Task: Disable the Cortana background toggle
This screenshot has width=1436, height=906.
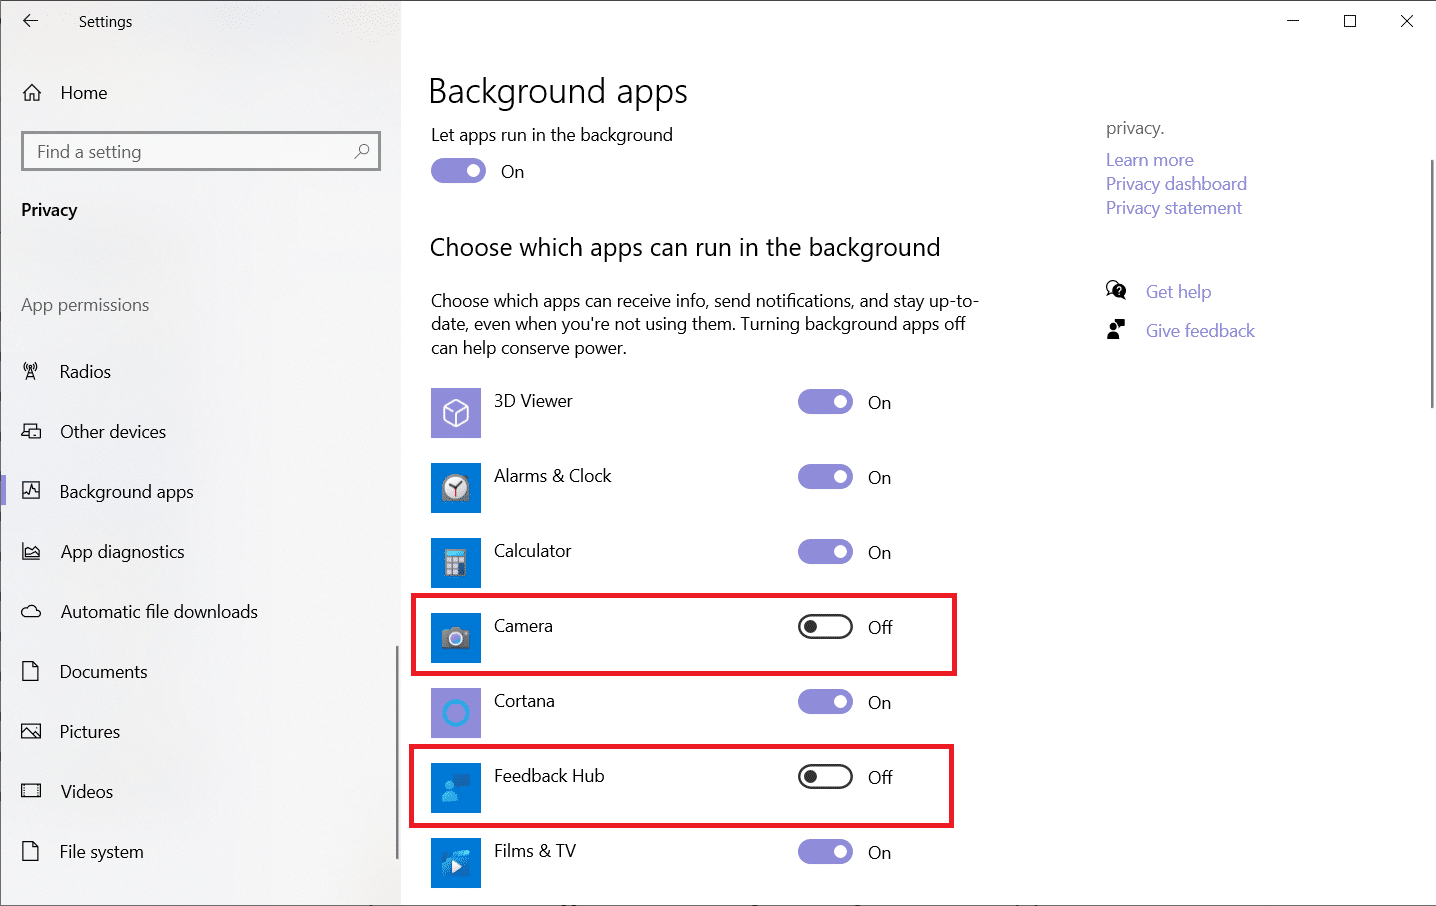Action: coord(825,702)
